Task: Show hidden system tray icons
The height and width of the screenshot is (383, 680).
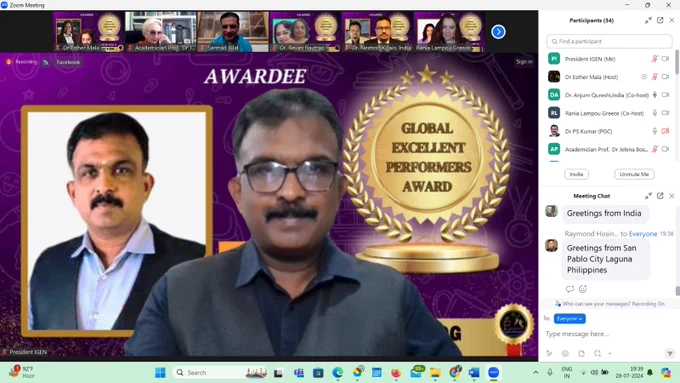Action: [x=536, y=373]
